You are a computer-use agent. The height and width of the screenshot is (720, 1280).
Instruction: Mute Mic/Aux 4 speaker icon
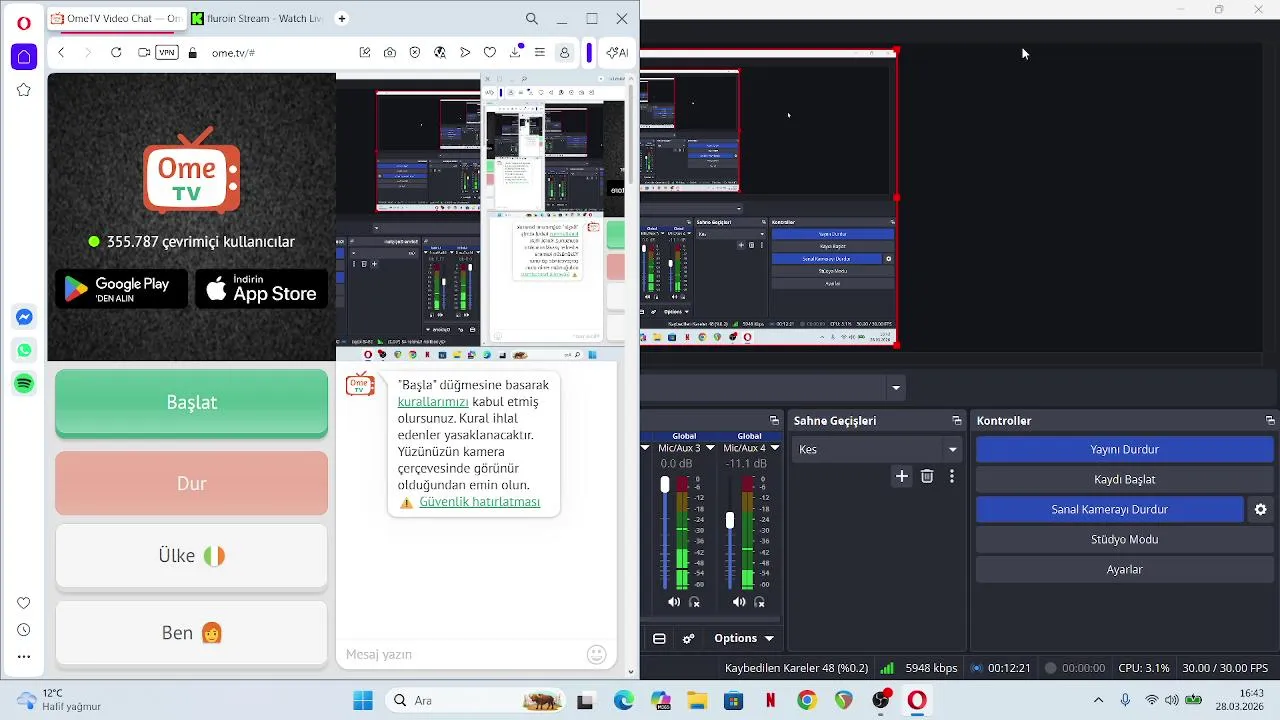point(739,603)
